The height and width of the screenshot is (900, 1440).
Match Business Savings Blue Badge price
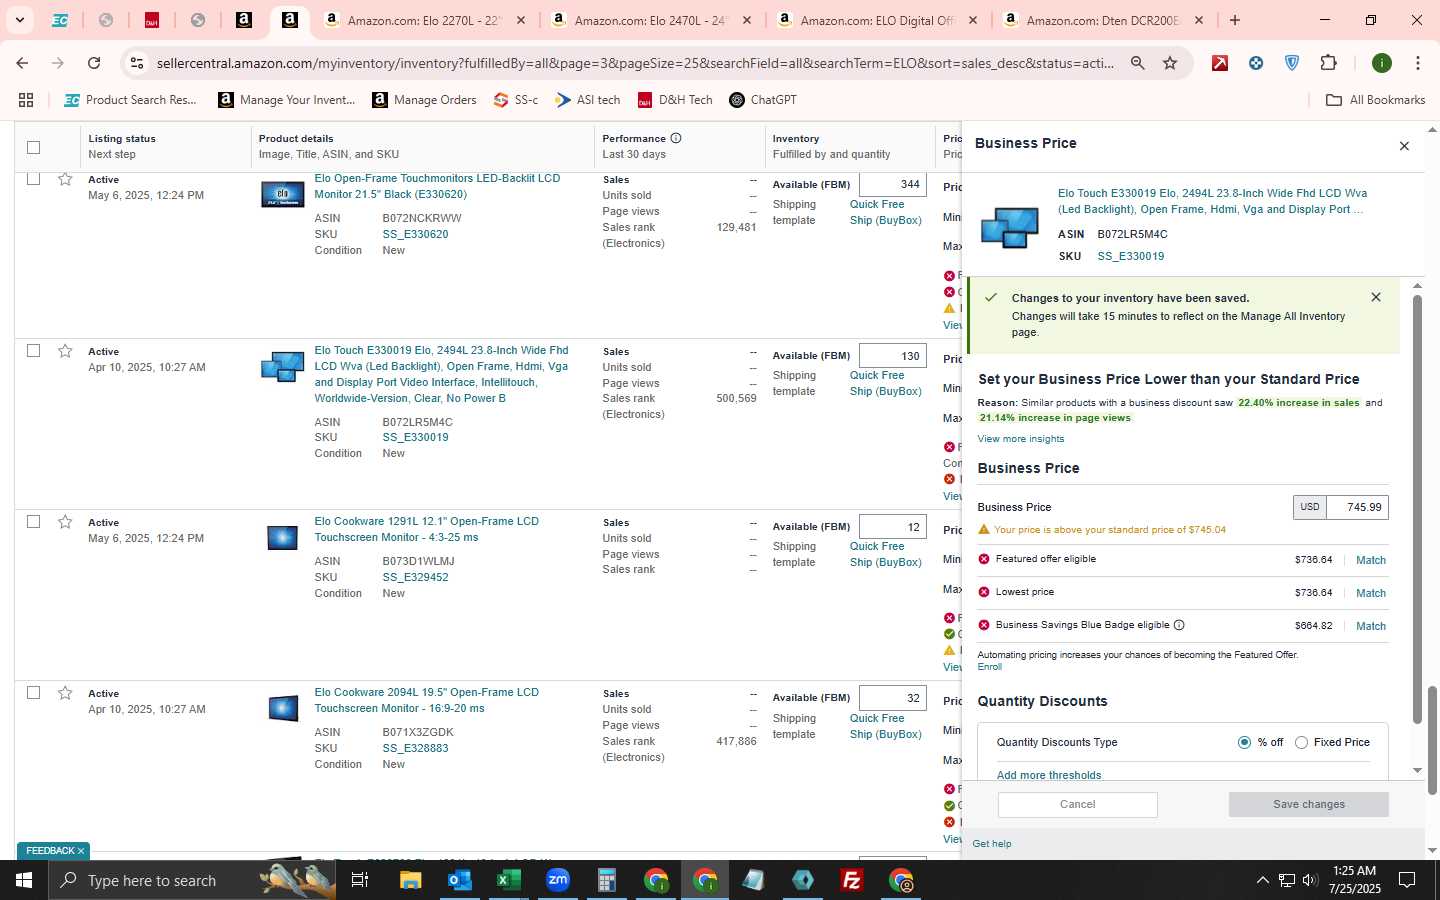tap(1370, 626)
